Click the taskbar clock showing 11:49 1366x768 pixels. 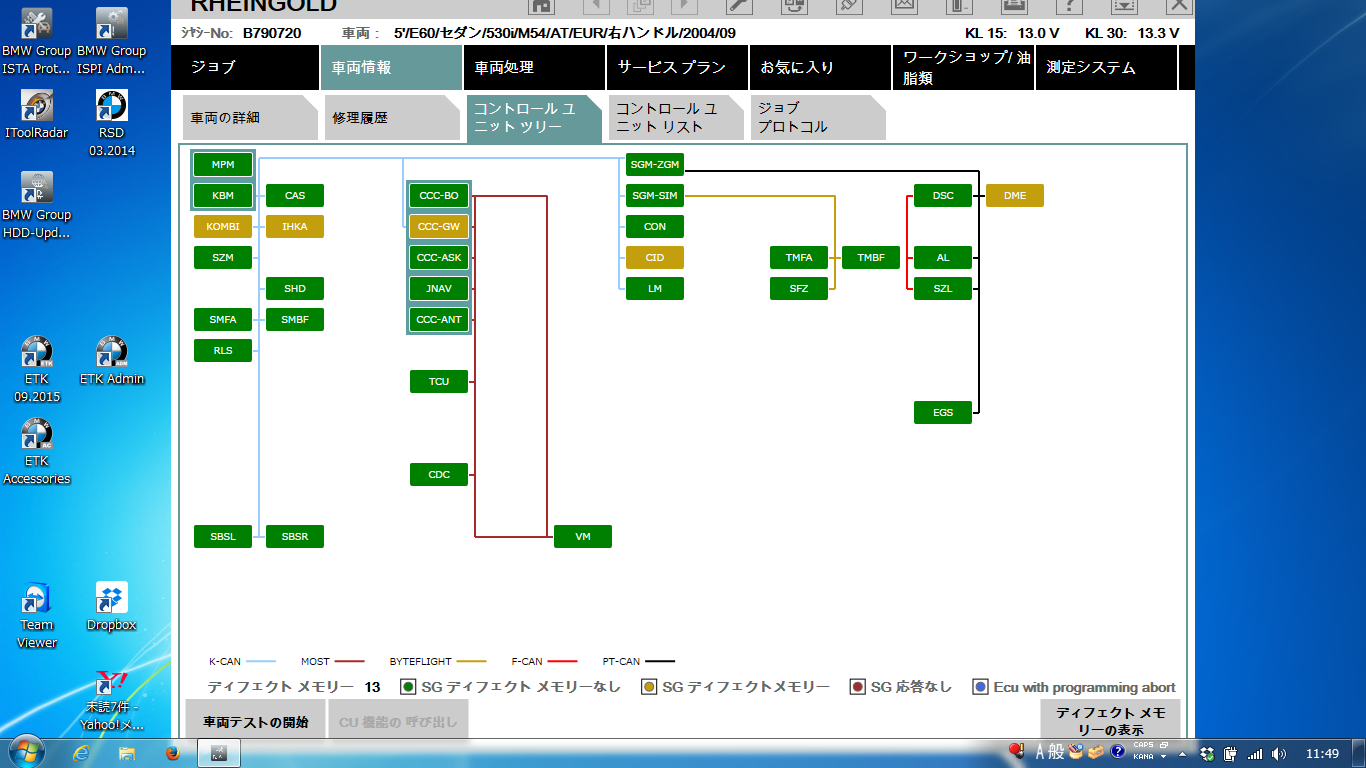tap(1322, 754)
